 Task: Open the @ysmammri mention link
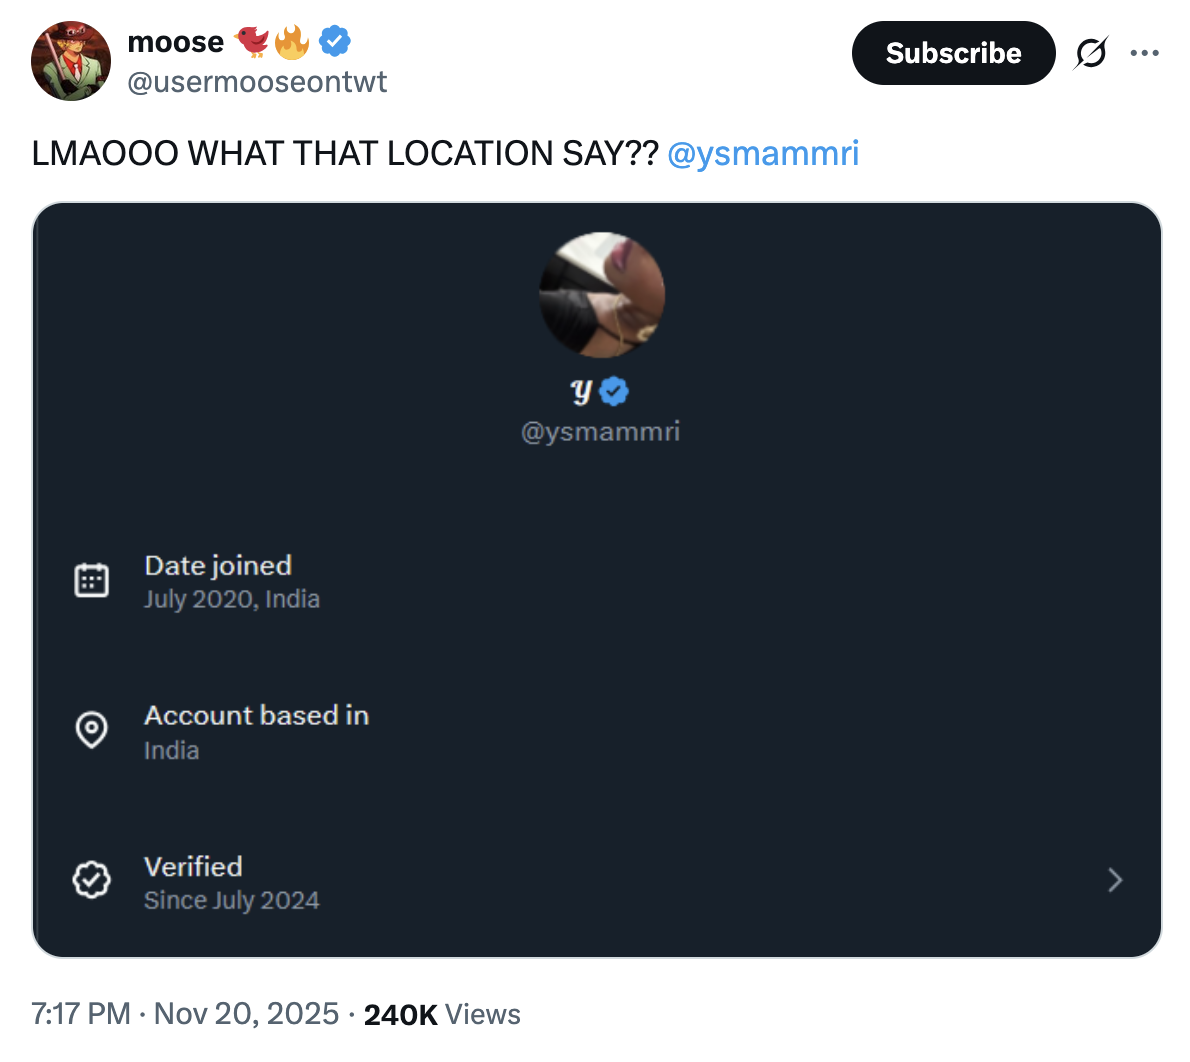click(x=762, y=153)
